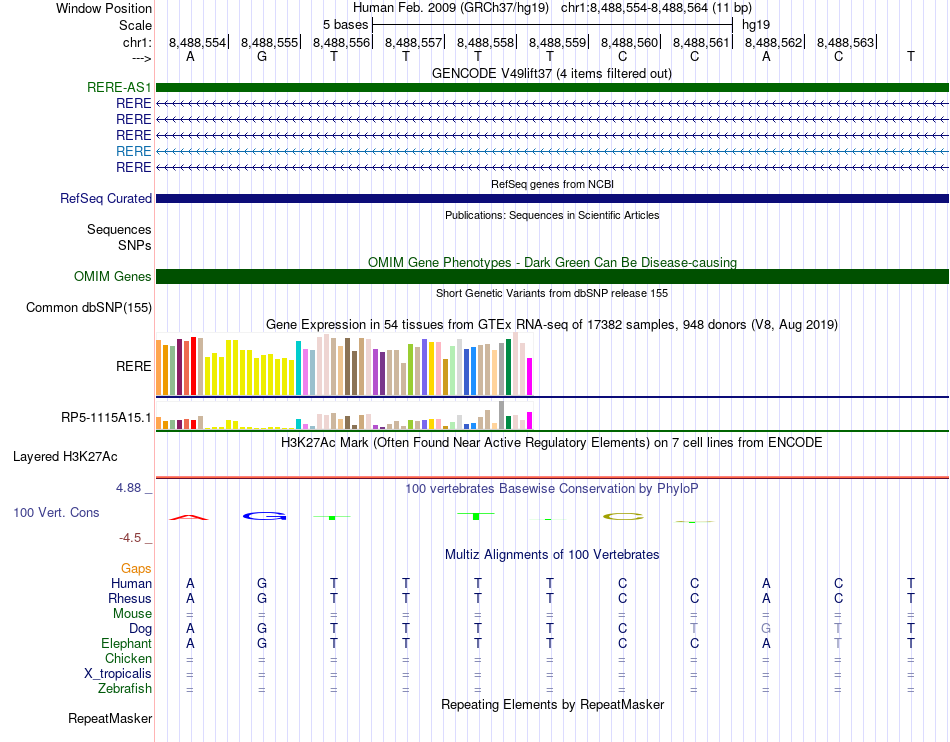
Task: Click the Dog alignment row label
Action: (140, 629)
